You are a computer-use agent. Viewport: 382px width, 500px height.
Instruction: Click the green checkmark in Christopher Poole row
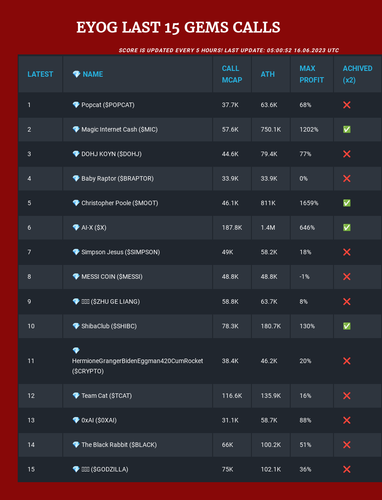coord(347,203)
